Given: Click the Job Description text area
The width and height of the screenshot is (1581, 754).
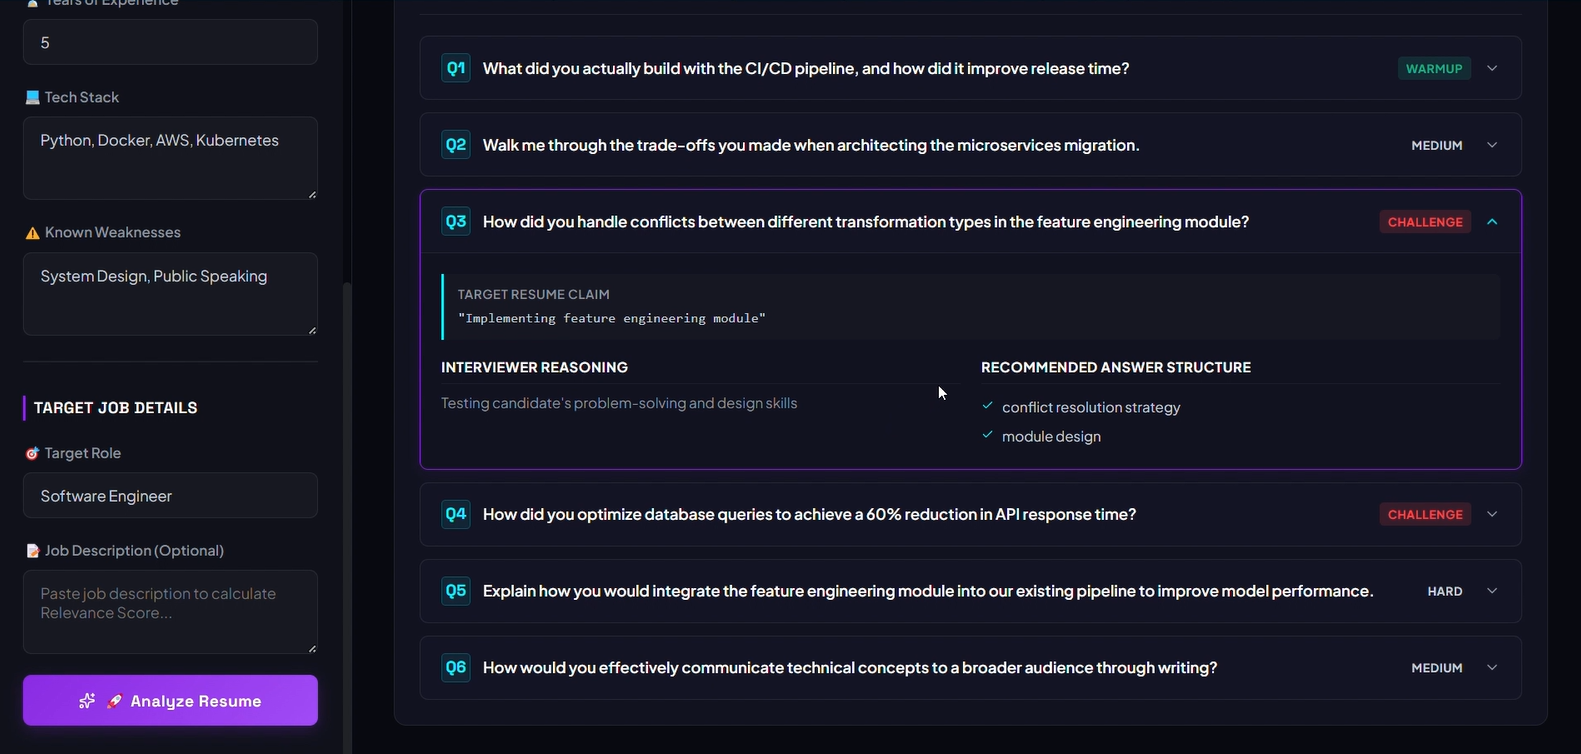Looking at the screenshot, I should (x=170, y=612).
